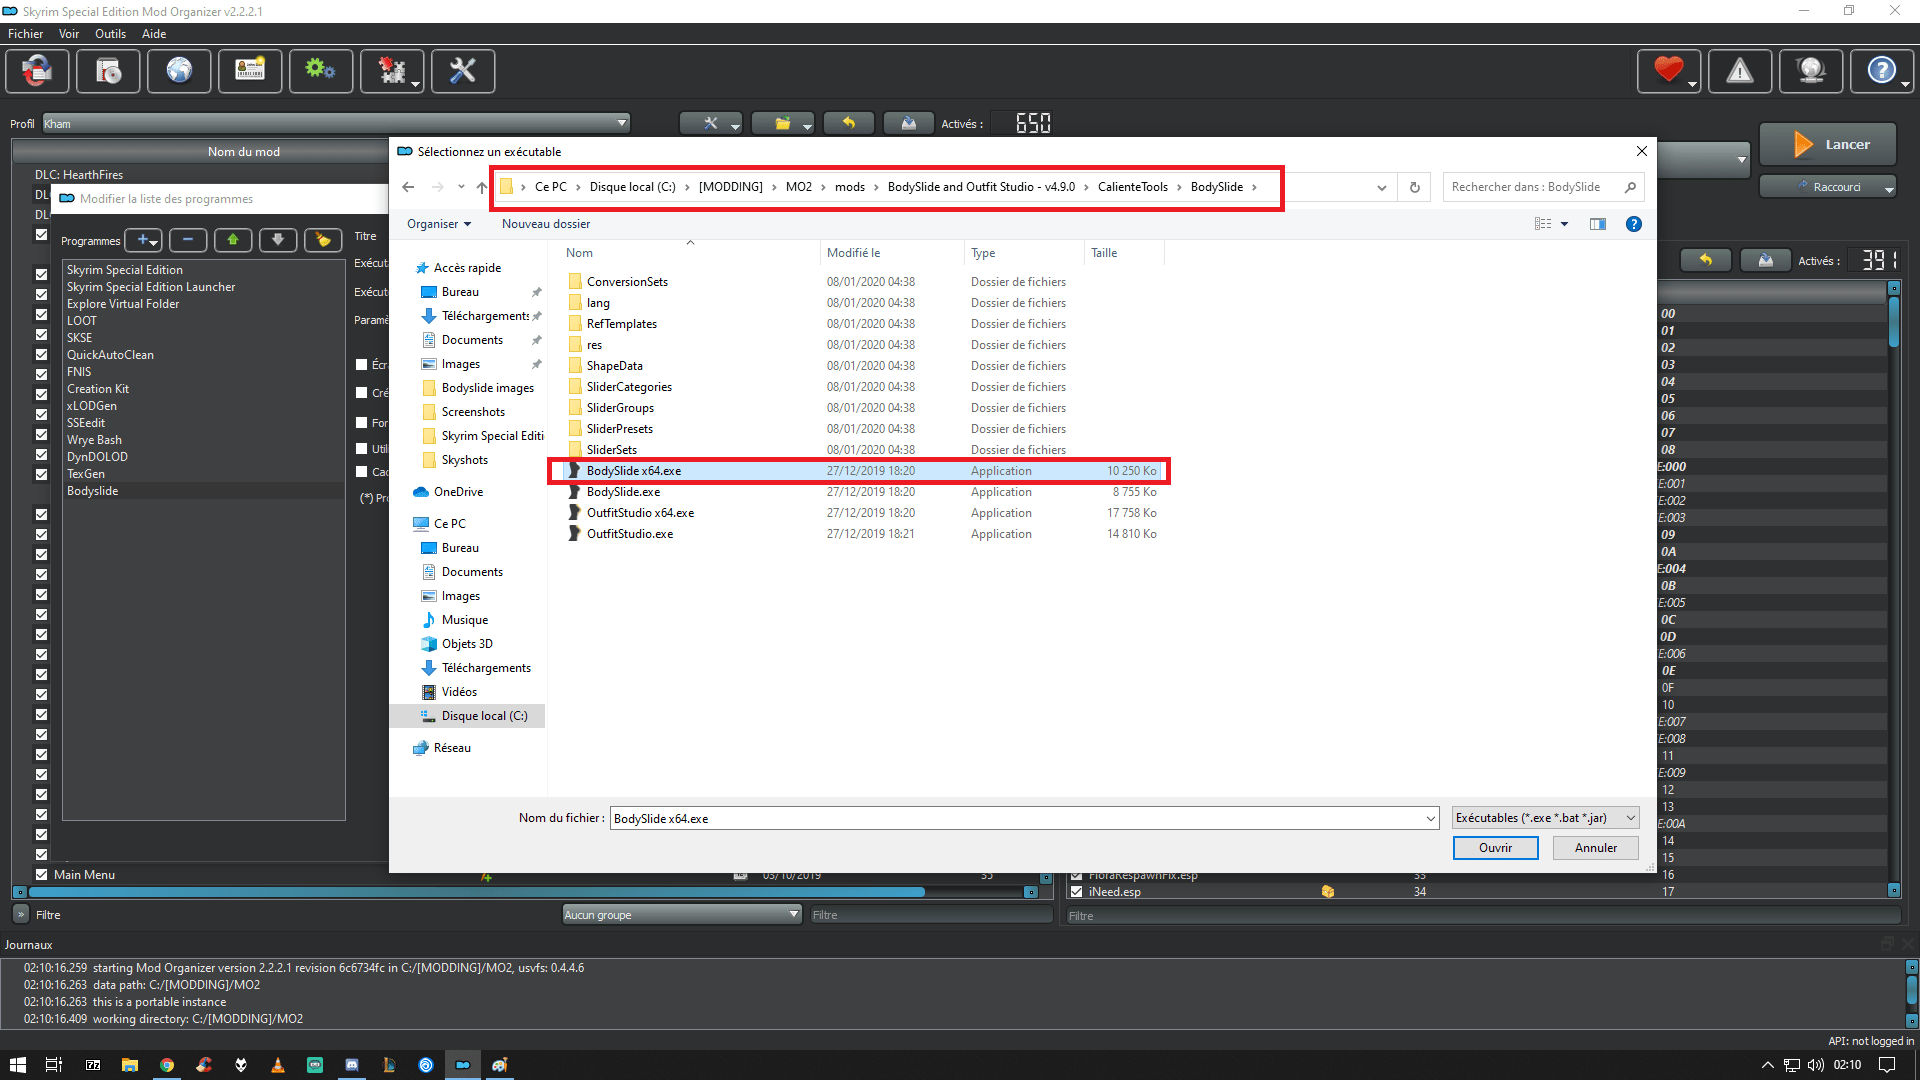
Task: Click the help question mark in dialog
Action: (1633, 224)
